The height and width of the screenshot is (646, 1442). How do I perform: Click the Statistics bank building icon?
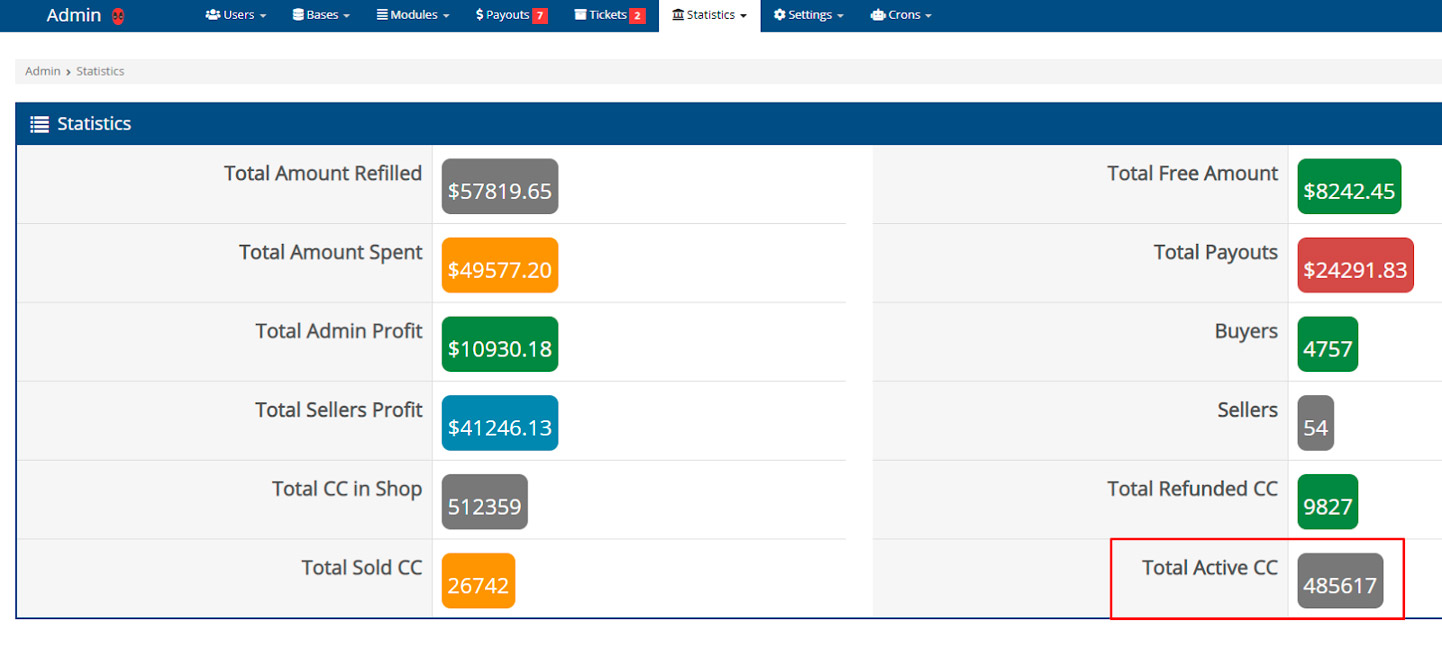click(x=679, y=15)
